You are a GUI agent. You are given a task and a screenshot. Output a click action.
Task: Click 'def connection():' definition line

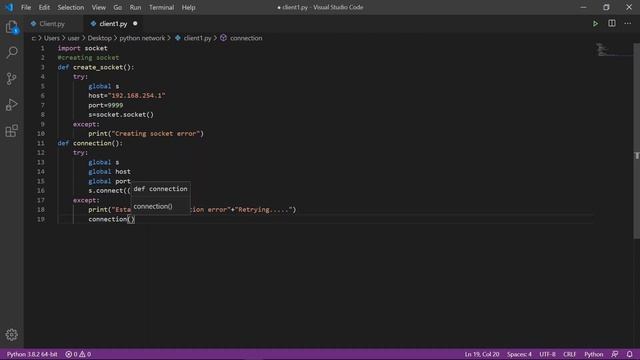[90, 143]
